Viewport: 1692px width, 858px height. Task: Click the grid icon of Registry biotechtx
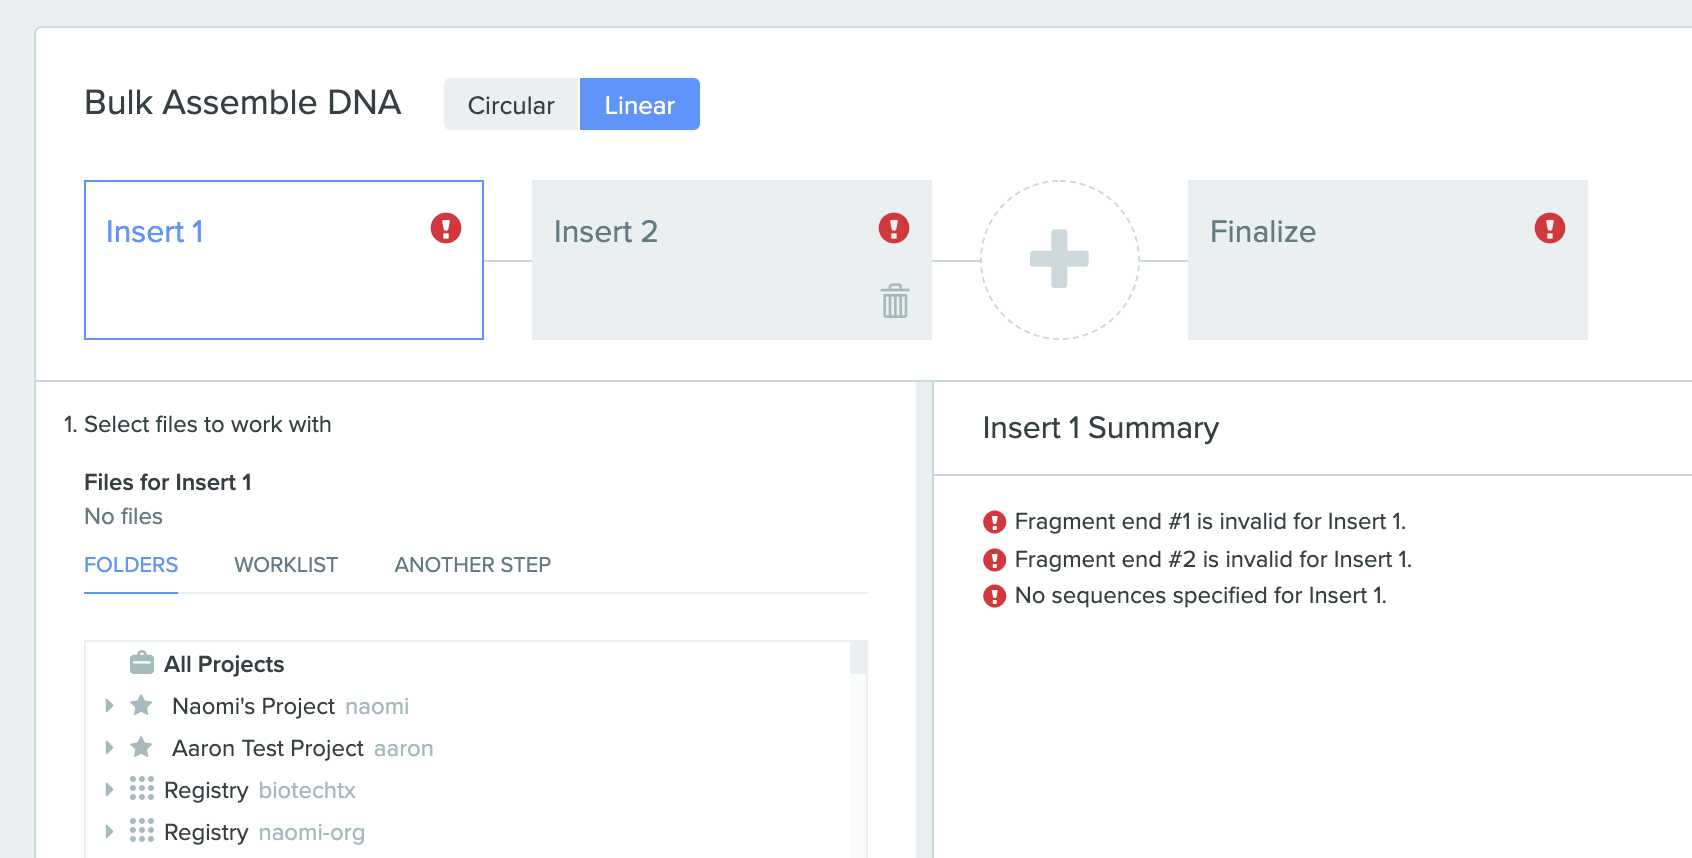[142, 789]
